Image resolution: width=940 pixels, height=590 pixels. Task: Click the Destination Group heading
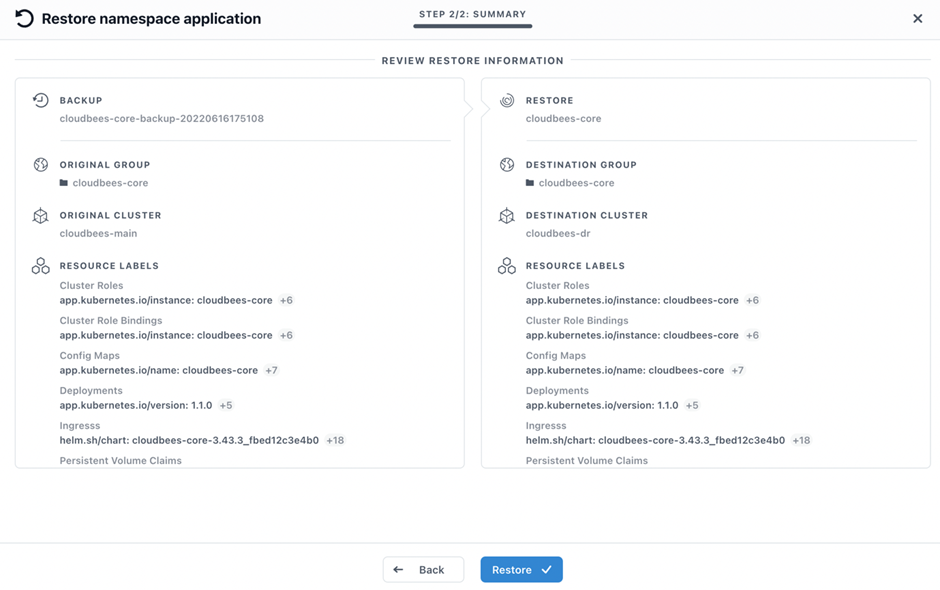(x=581, y=164)
